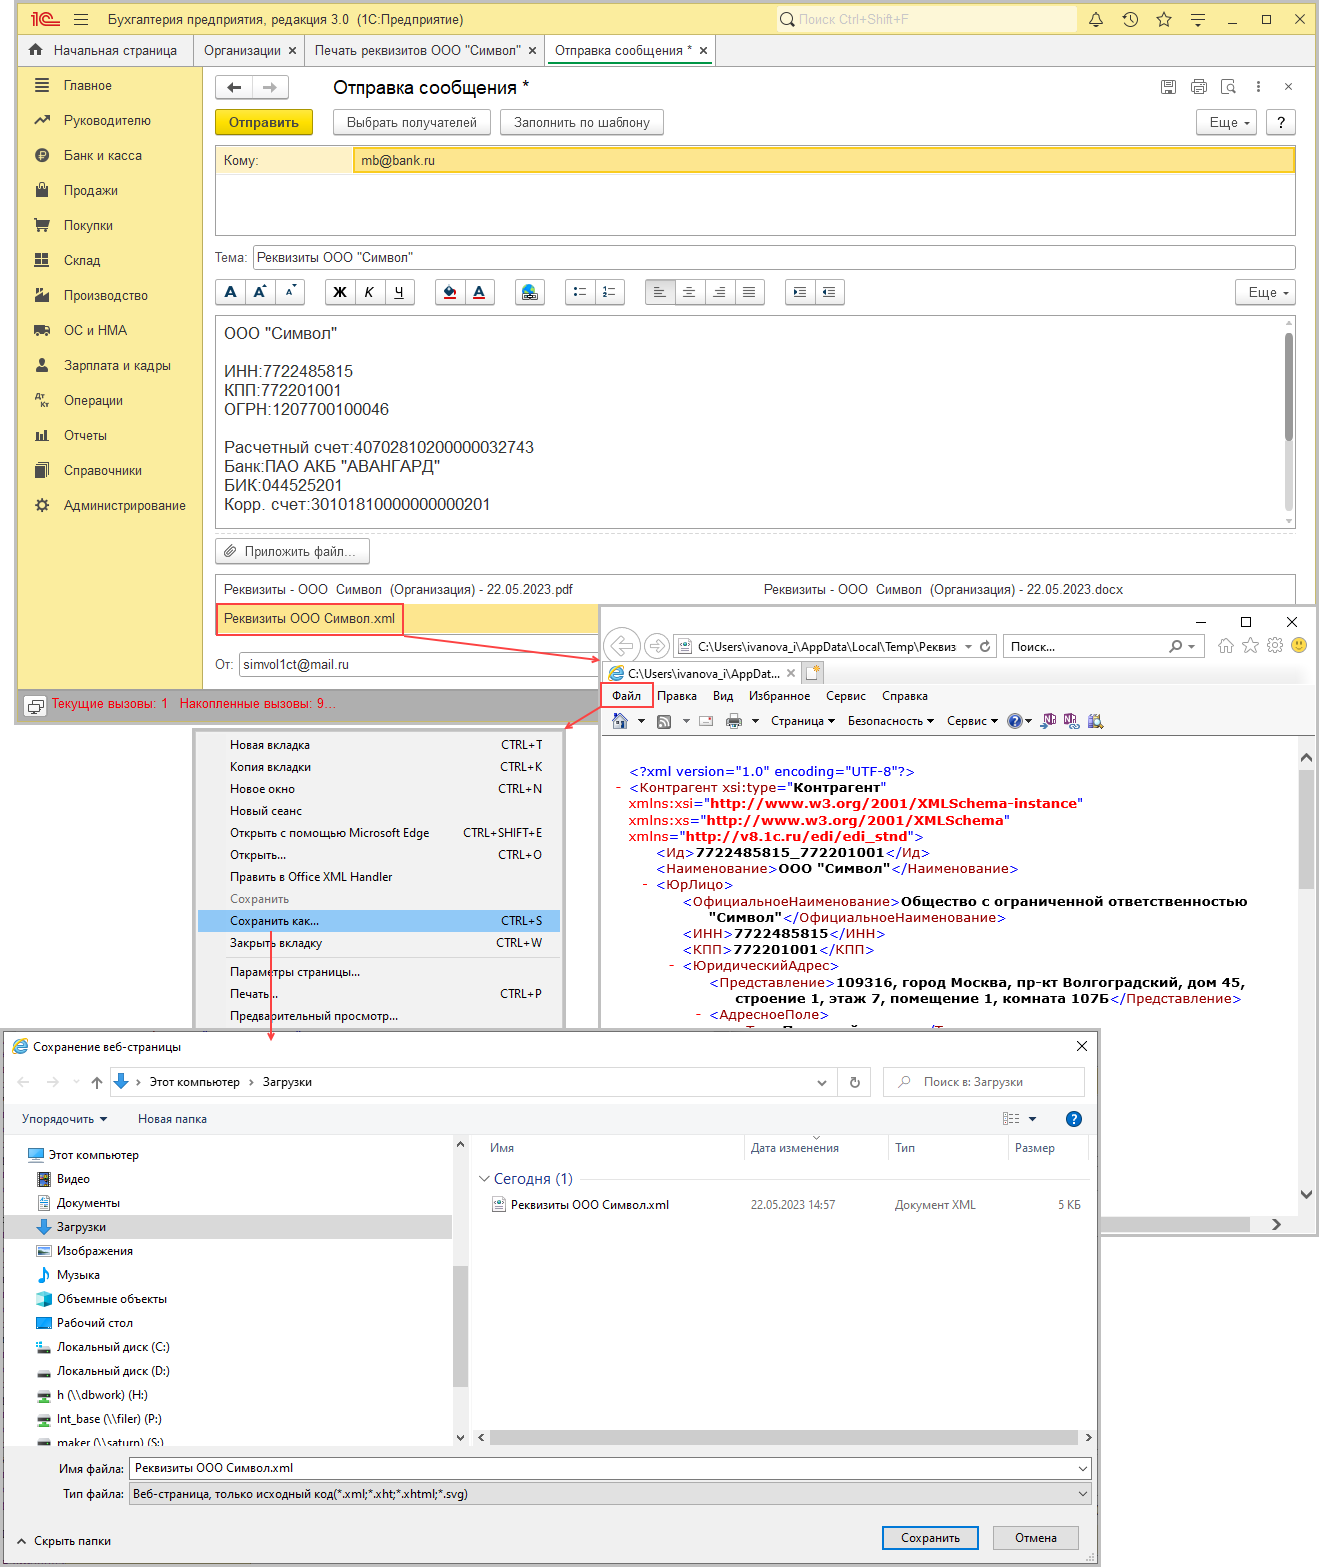Screen dimensions: 1319x1567
Task: Click Сохранить button in save dialog
Action: click(x=930, y=1538)
